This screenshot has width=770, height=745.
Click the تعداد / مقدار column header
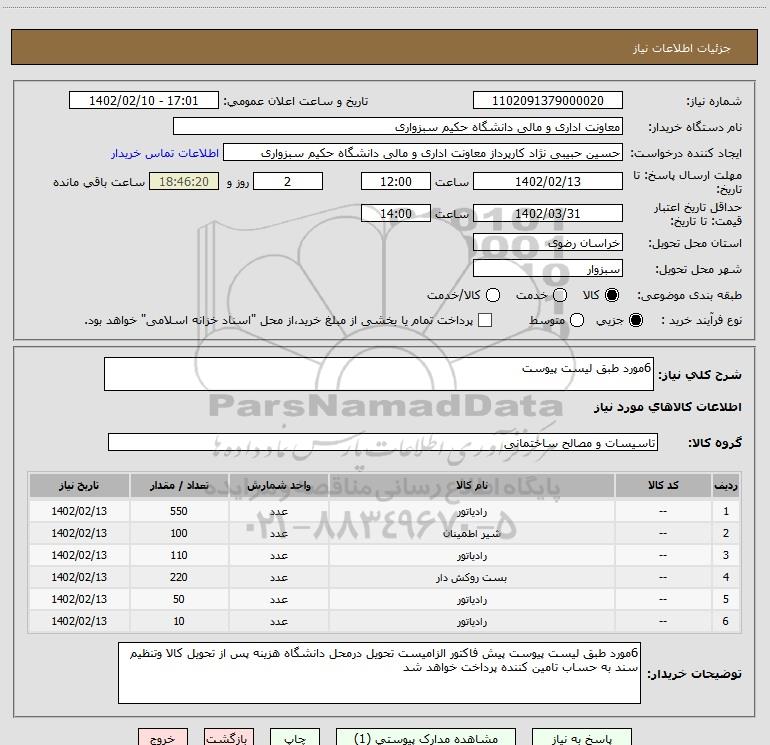tap(179, 485)
